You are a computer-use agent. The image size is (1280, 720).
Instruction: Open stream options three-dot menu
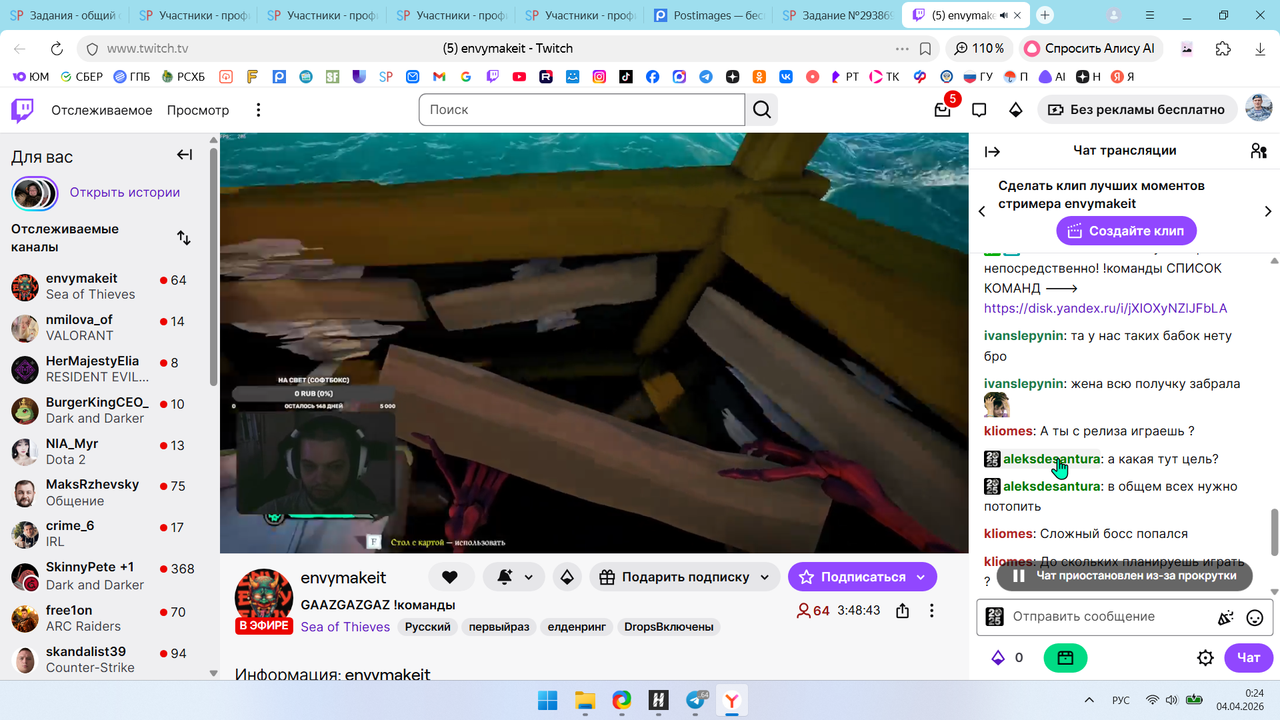tap(932, 610)
